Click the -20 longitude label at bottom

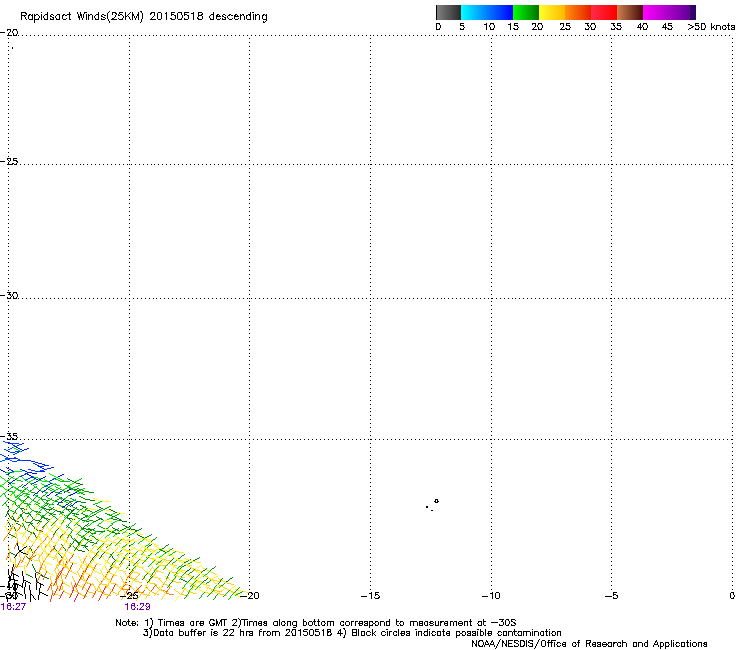coord(250,596)
